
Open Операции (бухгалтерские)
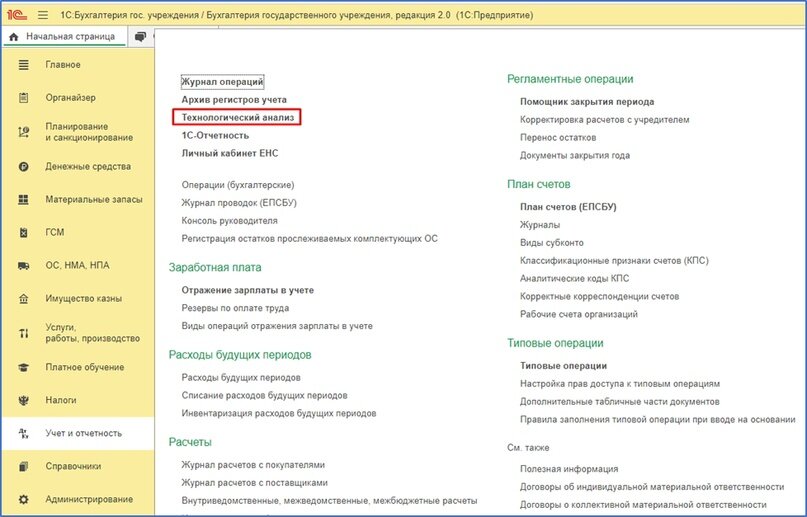[238, 185]
